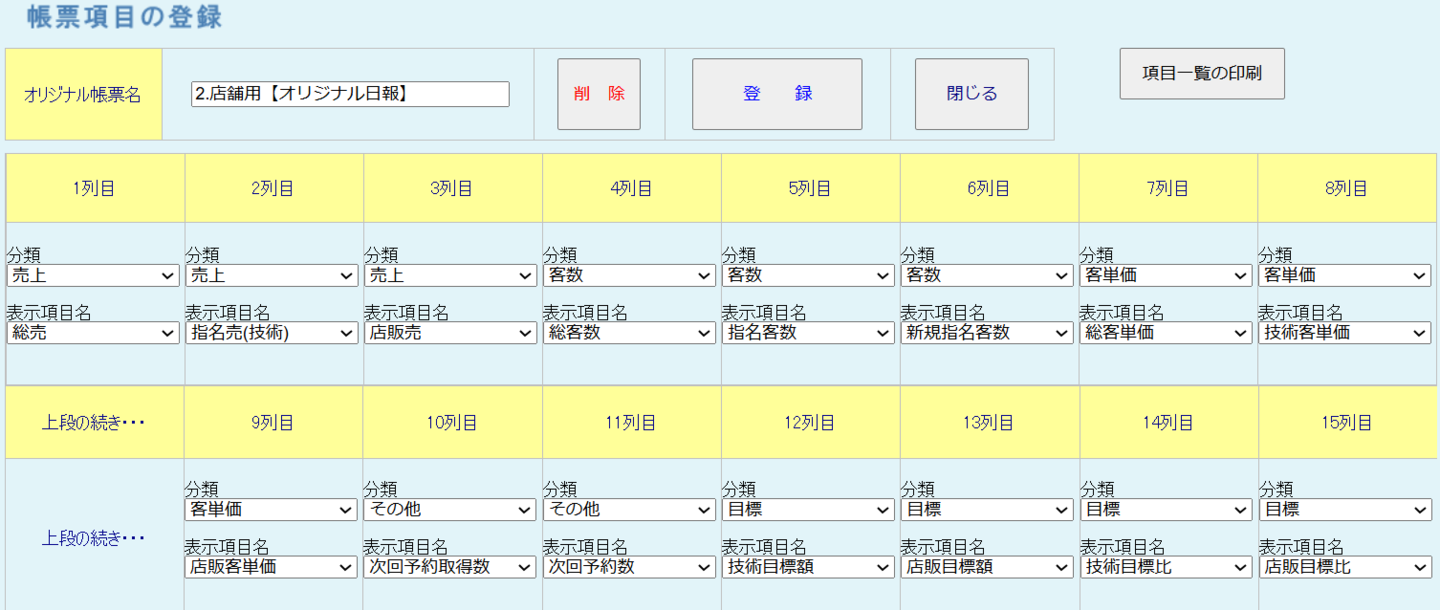Image resolution: width=1440 pixels, height=610 pixels.
Task: Open the 店販客単価 dropdown in 9列目
Action: [271, 567]
